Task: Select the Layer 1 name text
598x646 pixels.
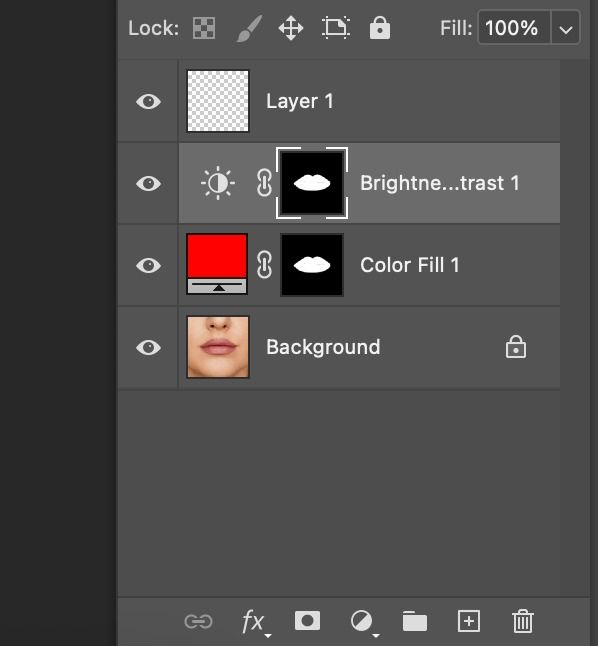Action: point(300,101)
